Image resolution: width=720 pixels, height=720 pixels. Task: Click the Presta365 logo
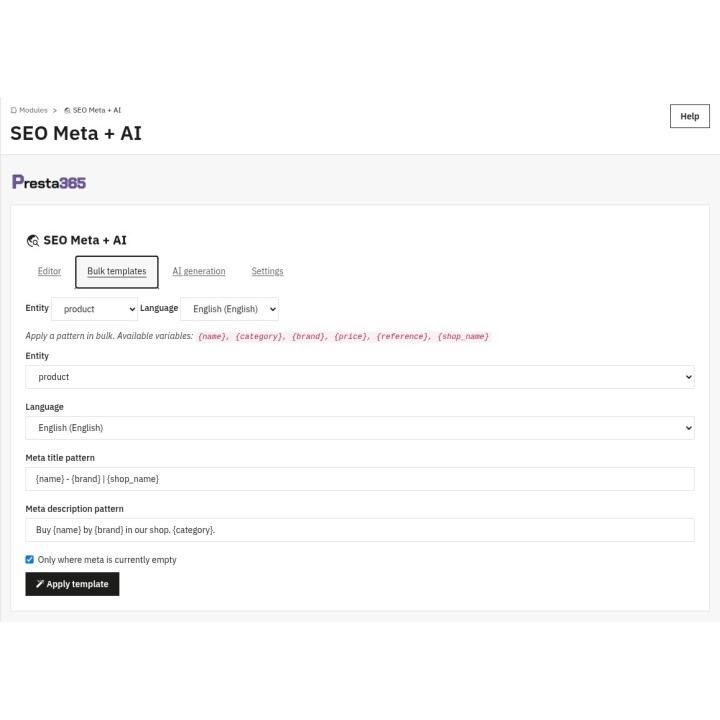pos(49,182)
